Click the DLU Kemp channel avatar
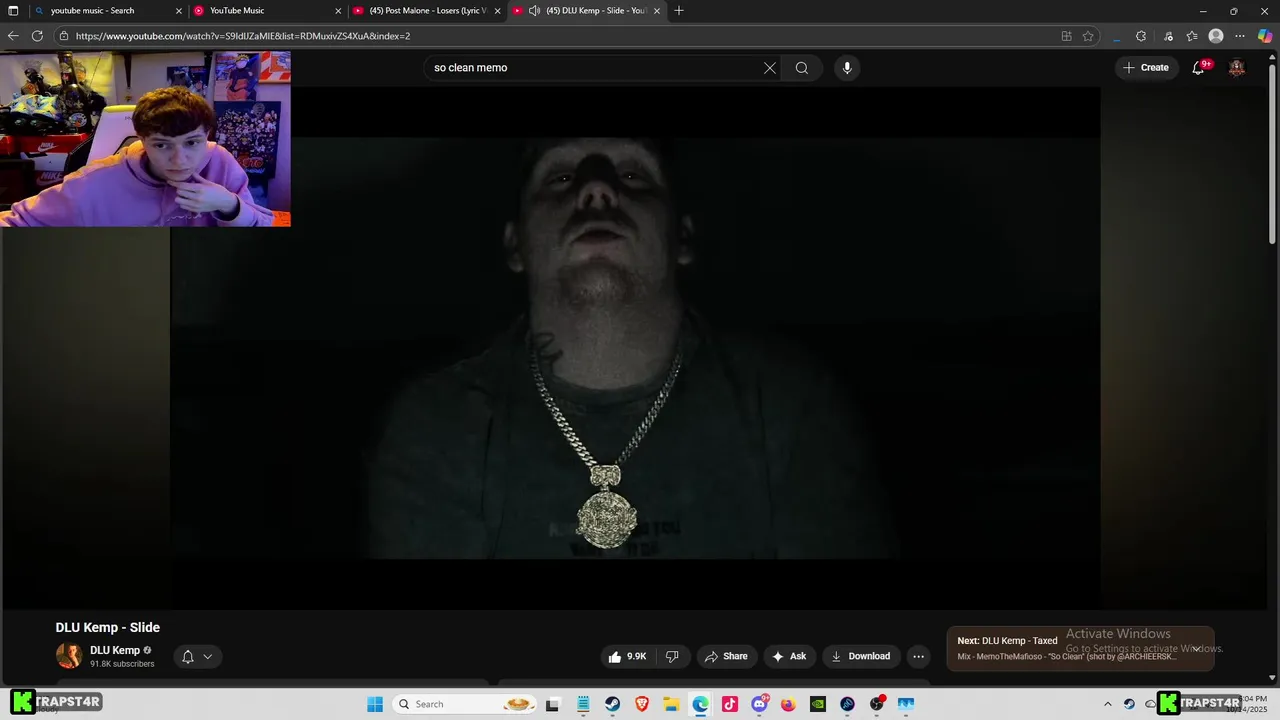The height and width of the screenshot is (720, 1280). 69,656
